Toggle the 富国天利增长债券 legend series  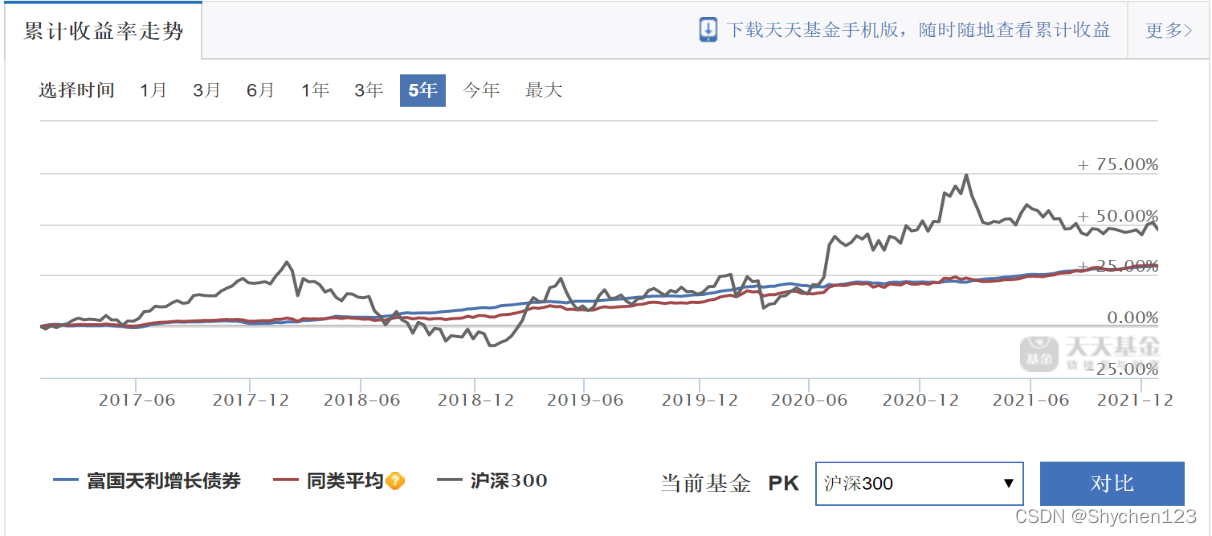point(147,481)
